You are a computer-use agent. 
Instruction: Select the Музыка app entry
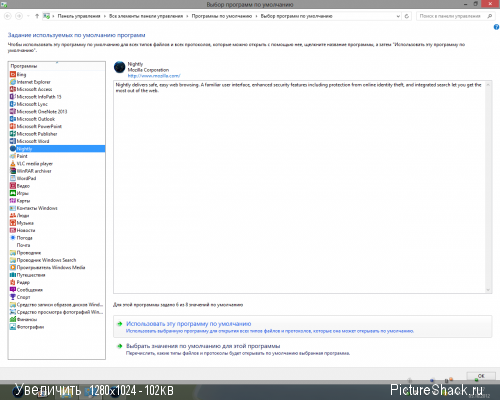pyautogui.click(x=22, y=223)
